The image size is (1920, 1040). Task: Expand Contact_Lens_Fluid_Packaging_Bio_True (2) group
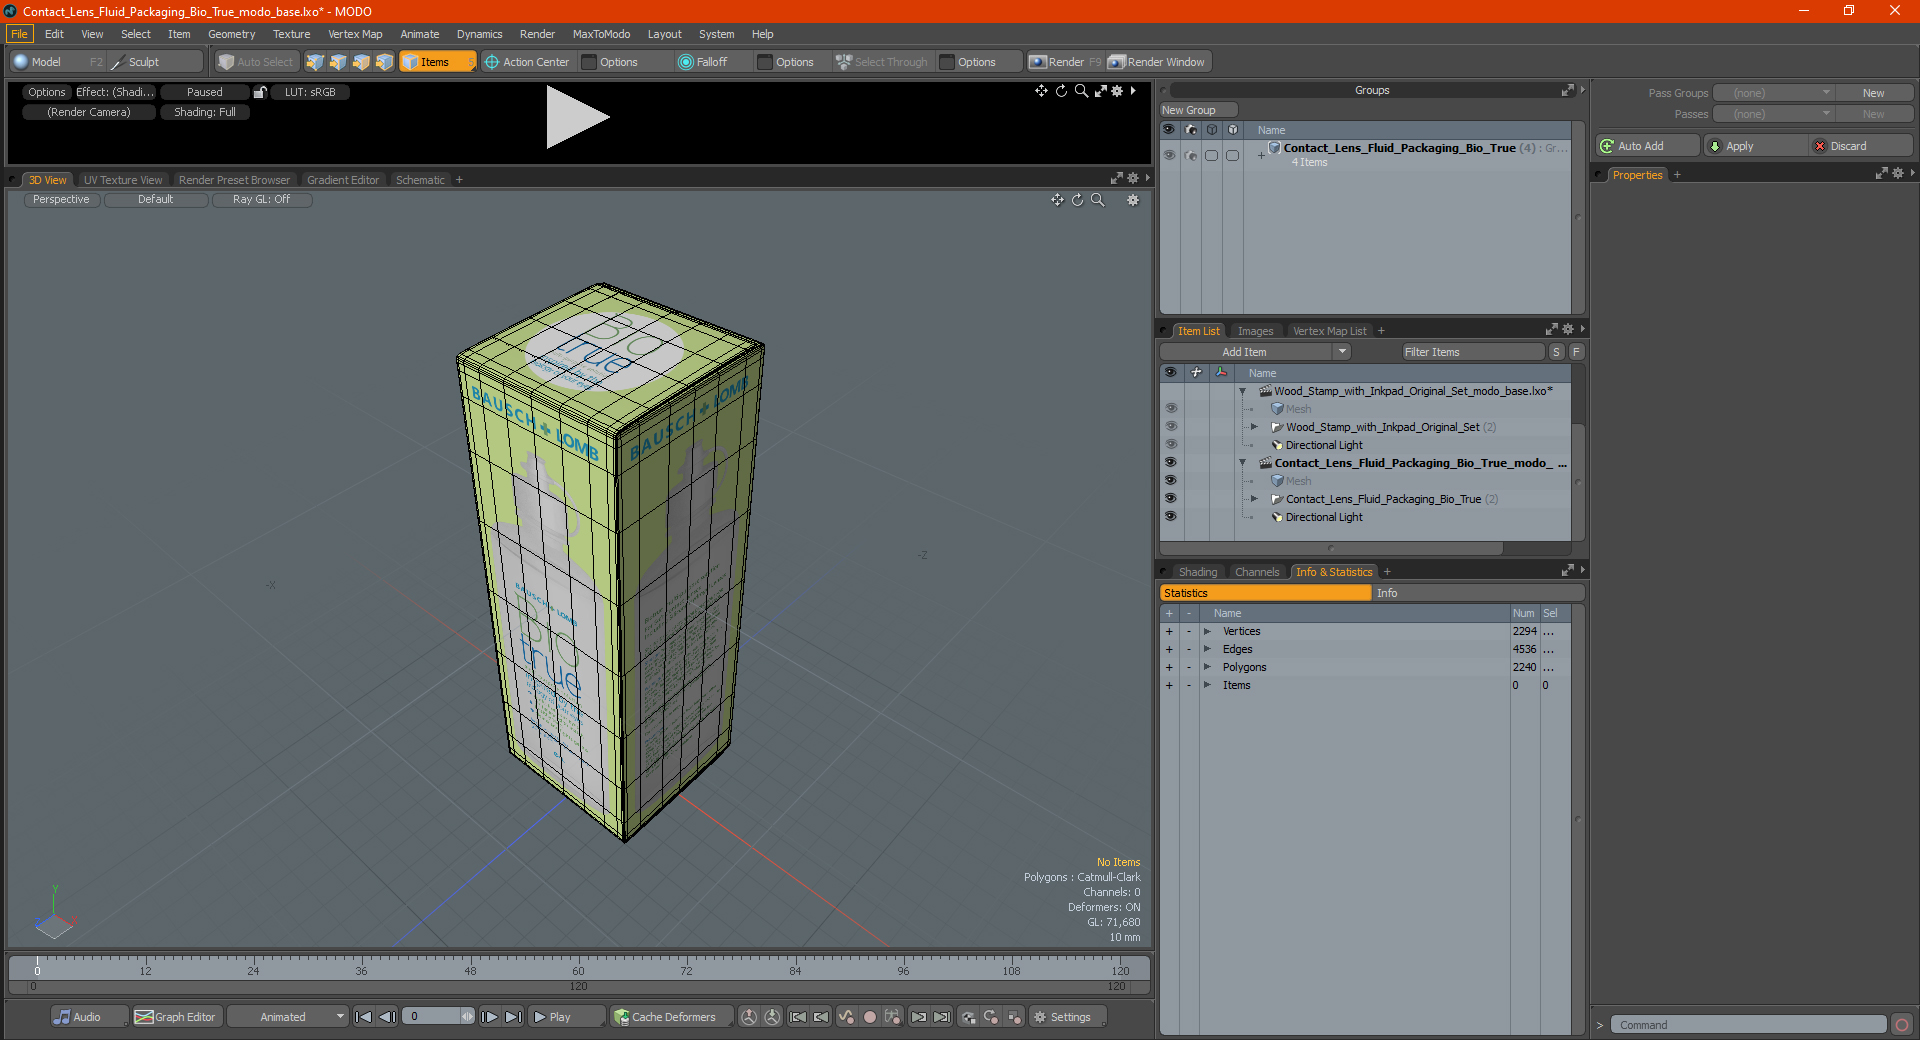[x=1254, y=499]
